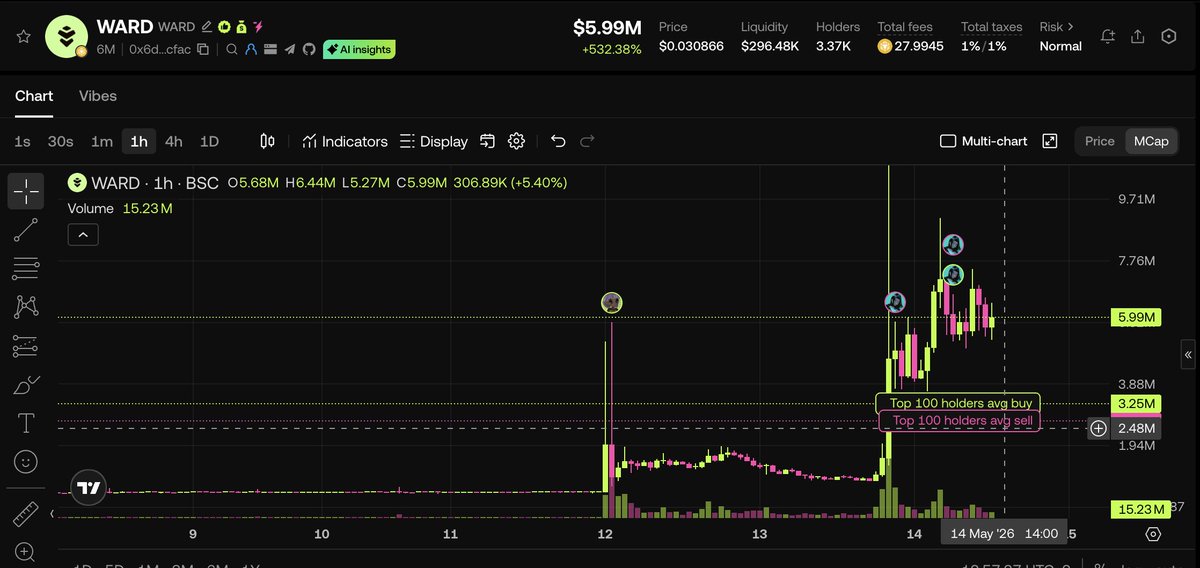Viewport: 1200px width, 568px height.
Task: Select the 1s timeframe
Action: [x=22, y=141]
